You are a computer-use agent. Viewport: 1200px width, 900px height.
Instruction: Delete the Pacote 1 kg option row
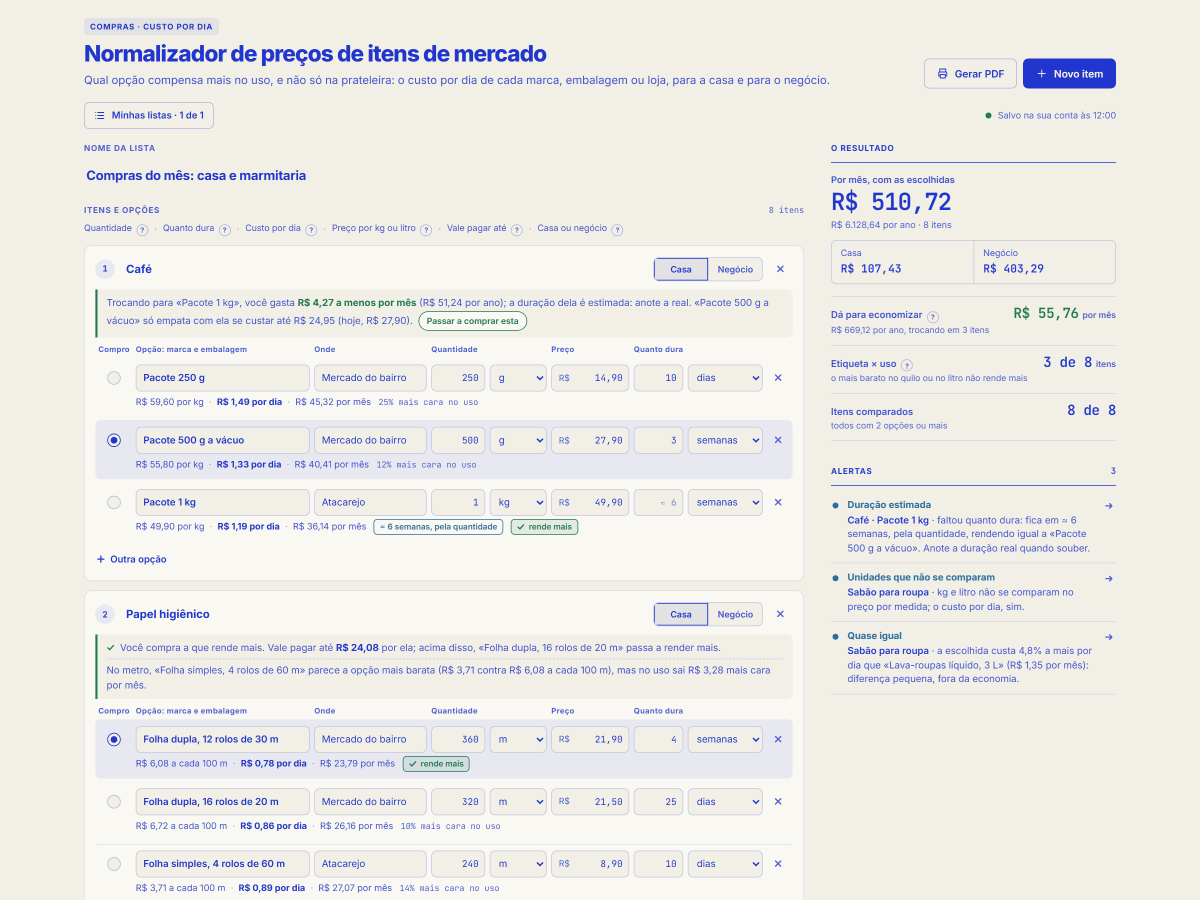click(x=778, y=502)
